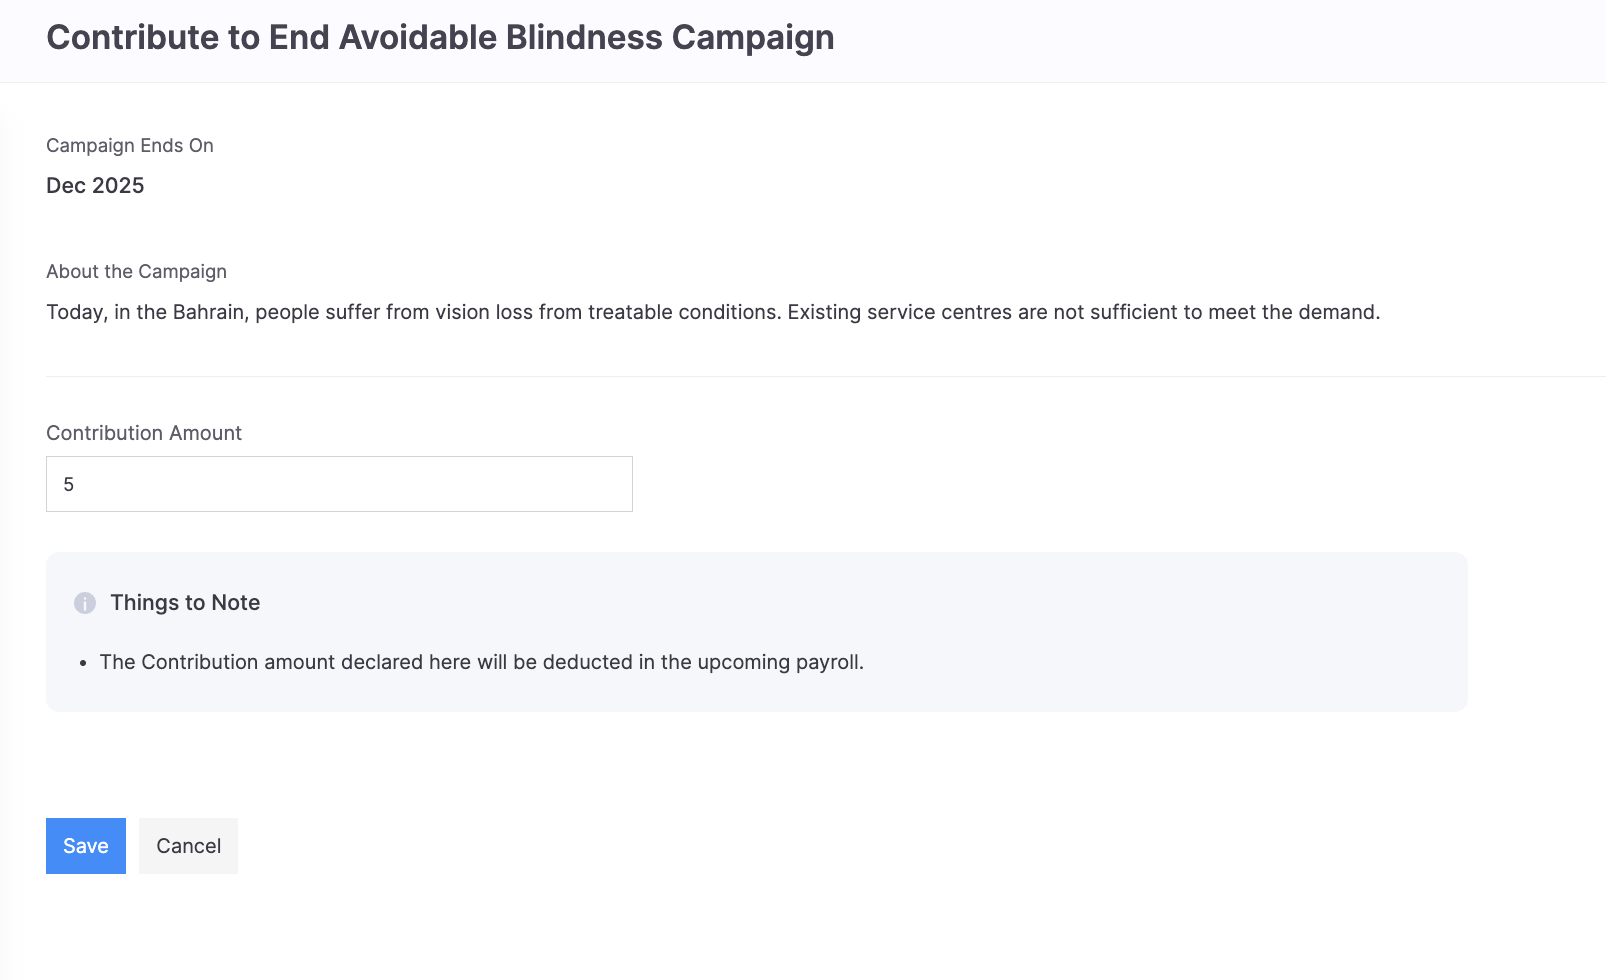Click the bullet marker of the payroll note

84,663
